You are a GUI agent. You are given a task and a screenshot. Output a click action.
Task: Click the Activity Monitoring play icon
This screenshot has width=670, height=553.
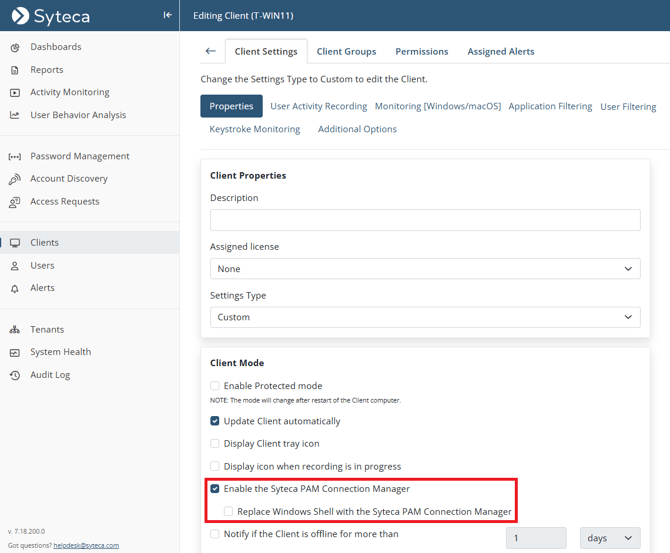pos(15,92)
